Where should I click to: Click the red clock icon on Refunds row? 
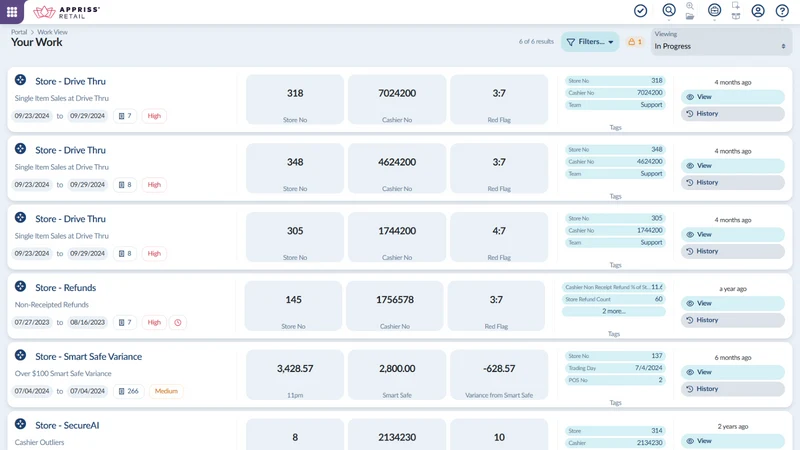pos(178,322)
